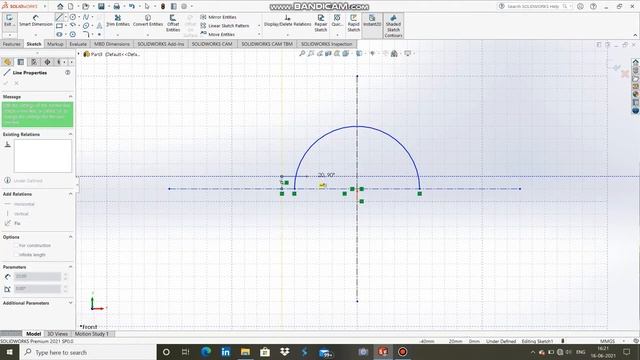
Task: Open the DimXpertManager panel tab
Action: point(47,62)
